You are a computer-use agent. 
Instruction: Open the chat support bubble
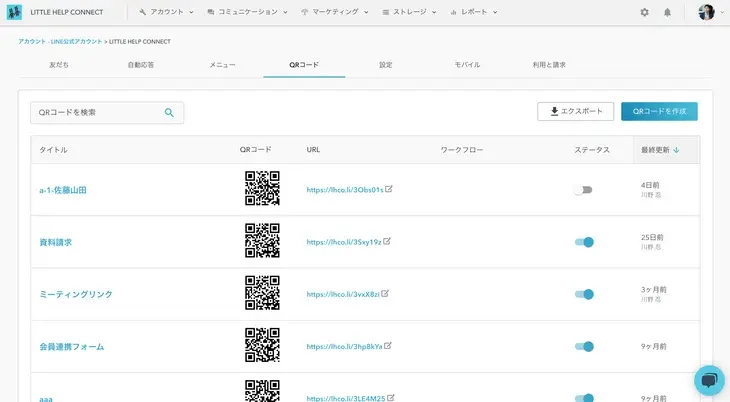(x=709, y=380)
